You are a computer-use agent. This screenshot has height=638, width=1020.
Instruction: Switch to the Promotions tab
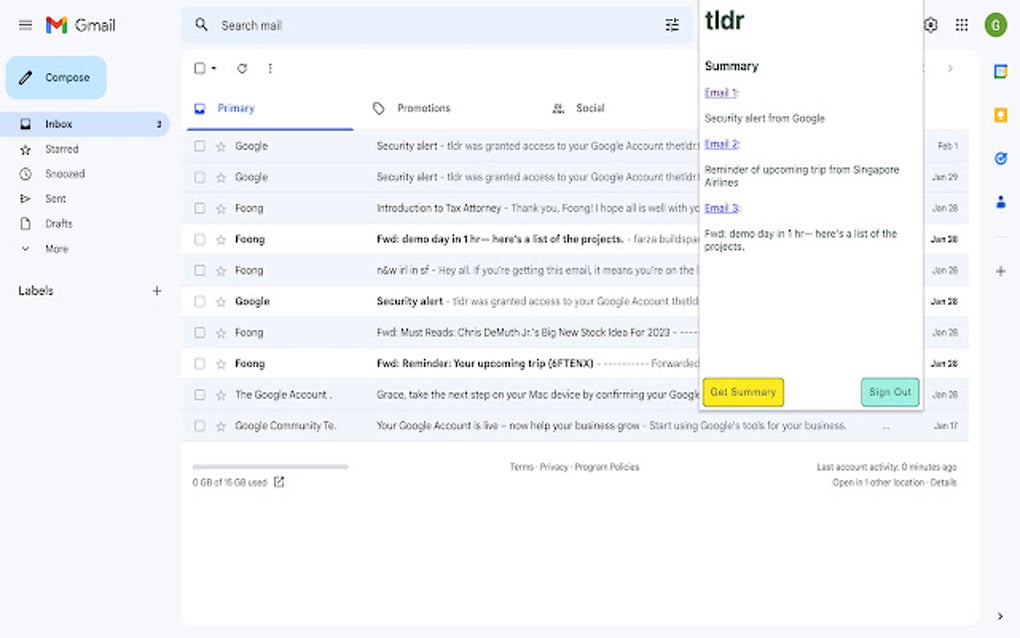pyautogui.click(x=424, y=108)
